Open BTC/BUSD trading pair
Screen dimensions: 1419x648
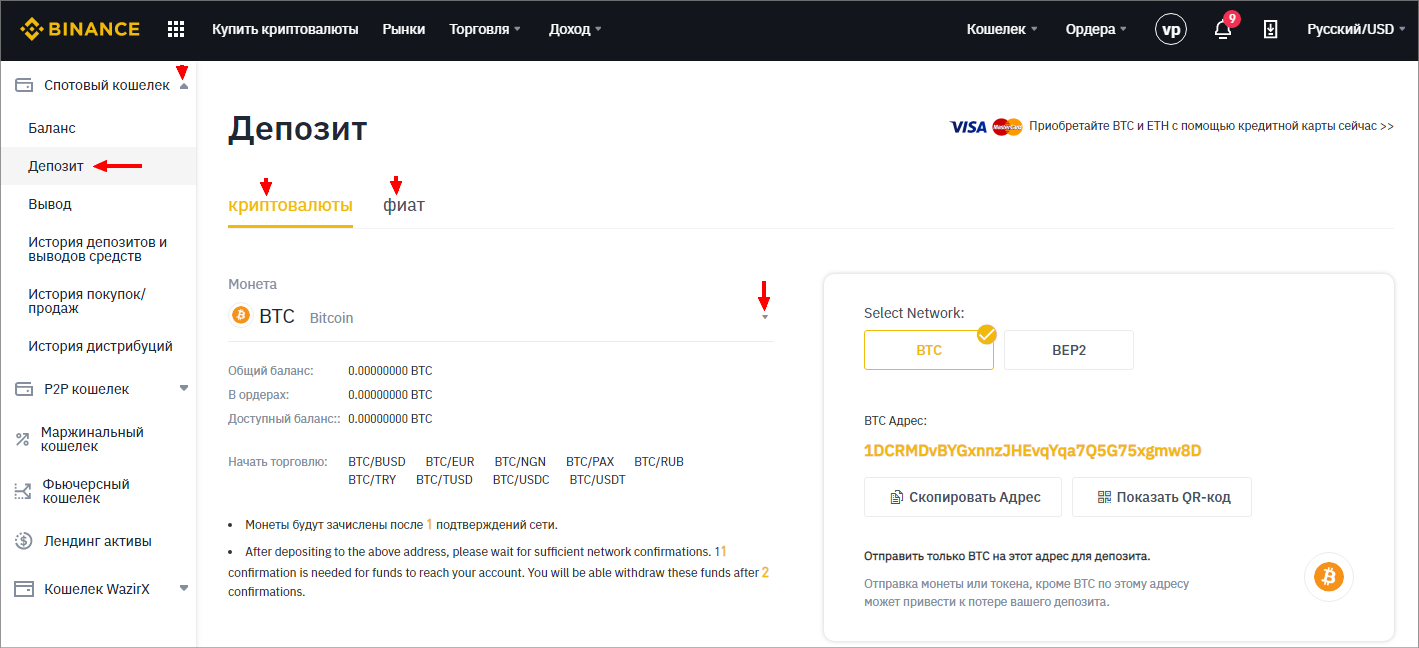coord(377,462)
